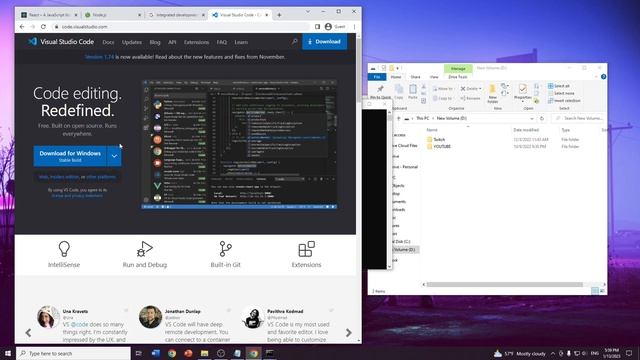Click Jonathan Dunlap's profile picture
This screenshot has height=360, width=640.
(x=150, y=317)
